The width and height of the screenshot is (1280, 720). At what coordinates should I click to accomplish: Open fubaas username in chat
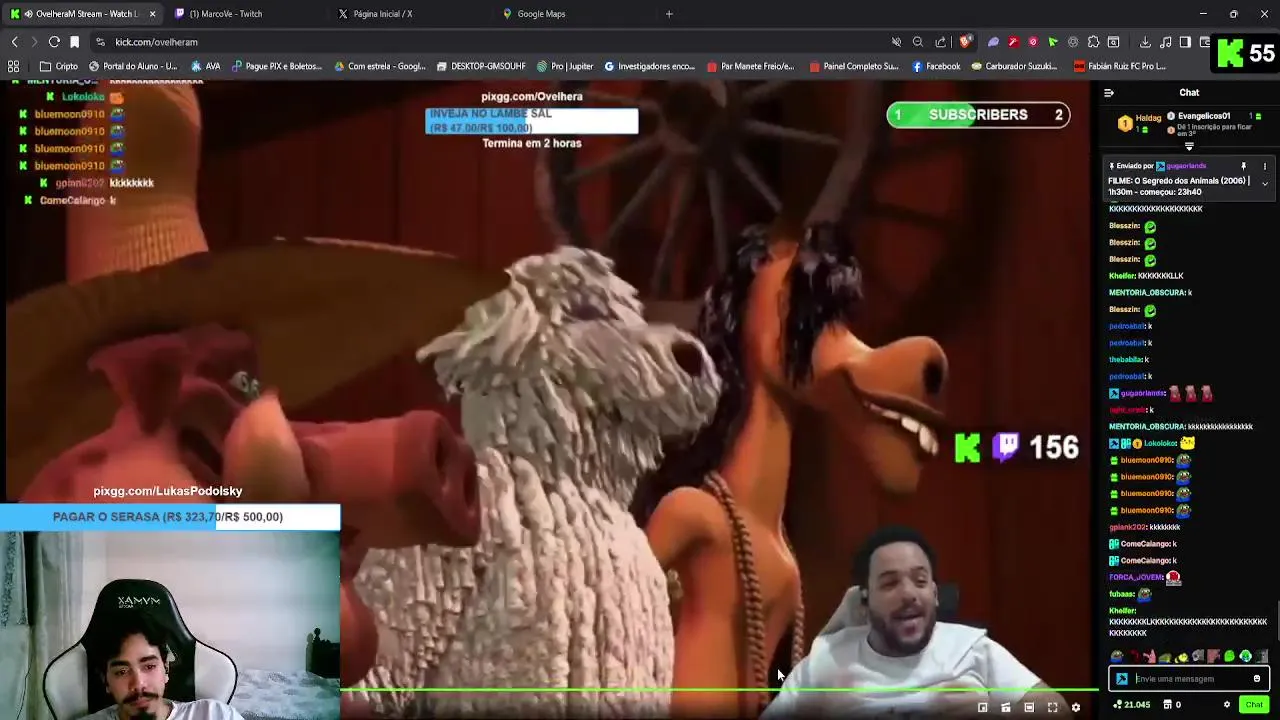[x=1122, y=594]
